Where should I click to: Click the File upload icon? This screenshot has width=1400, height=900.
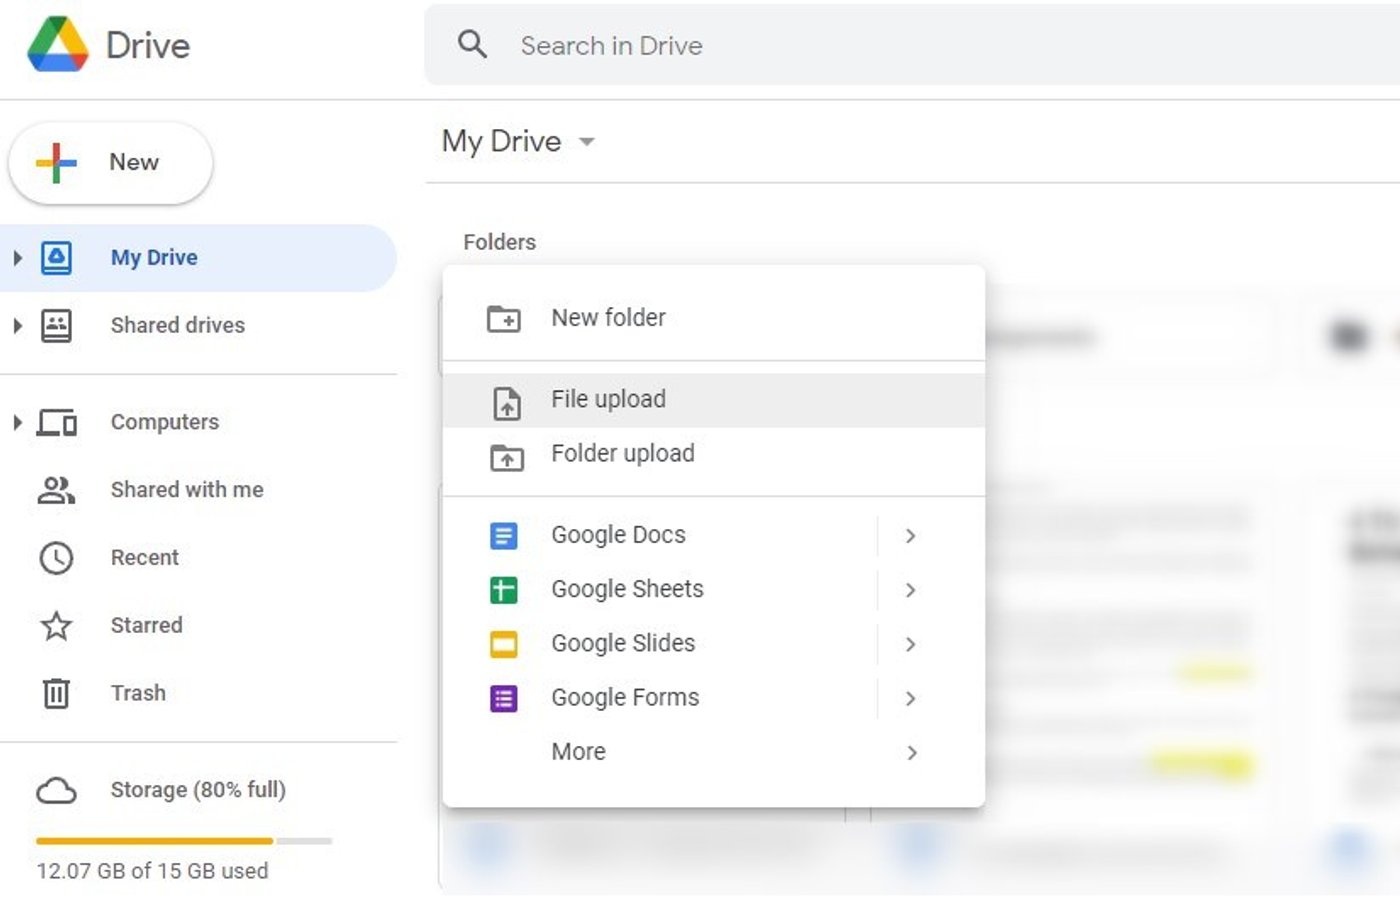click(x=507, y=402)
